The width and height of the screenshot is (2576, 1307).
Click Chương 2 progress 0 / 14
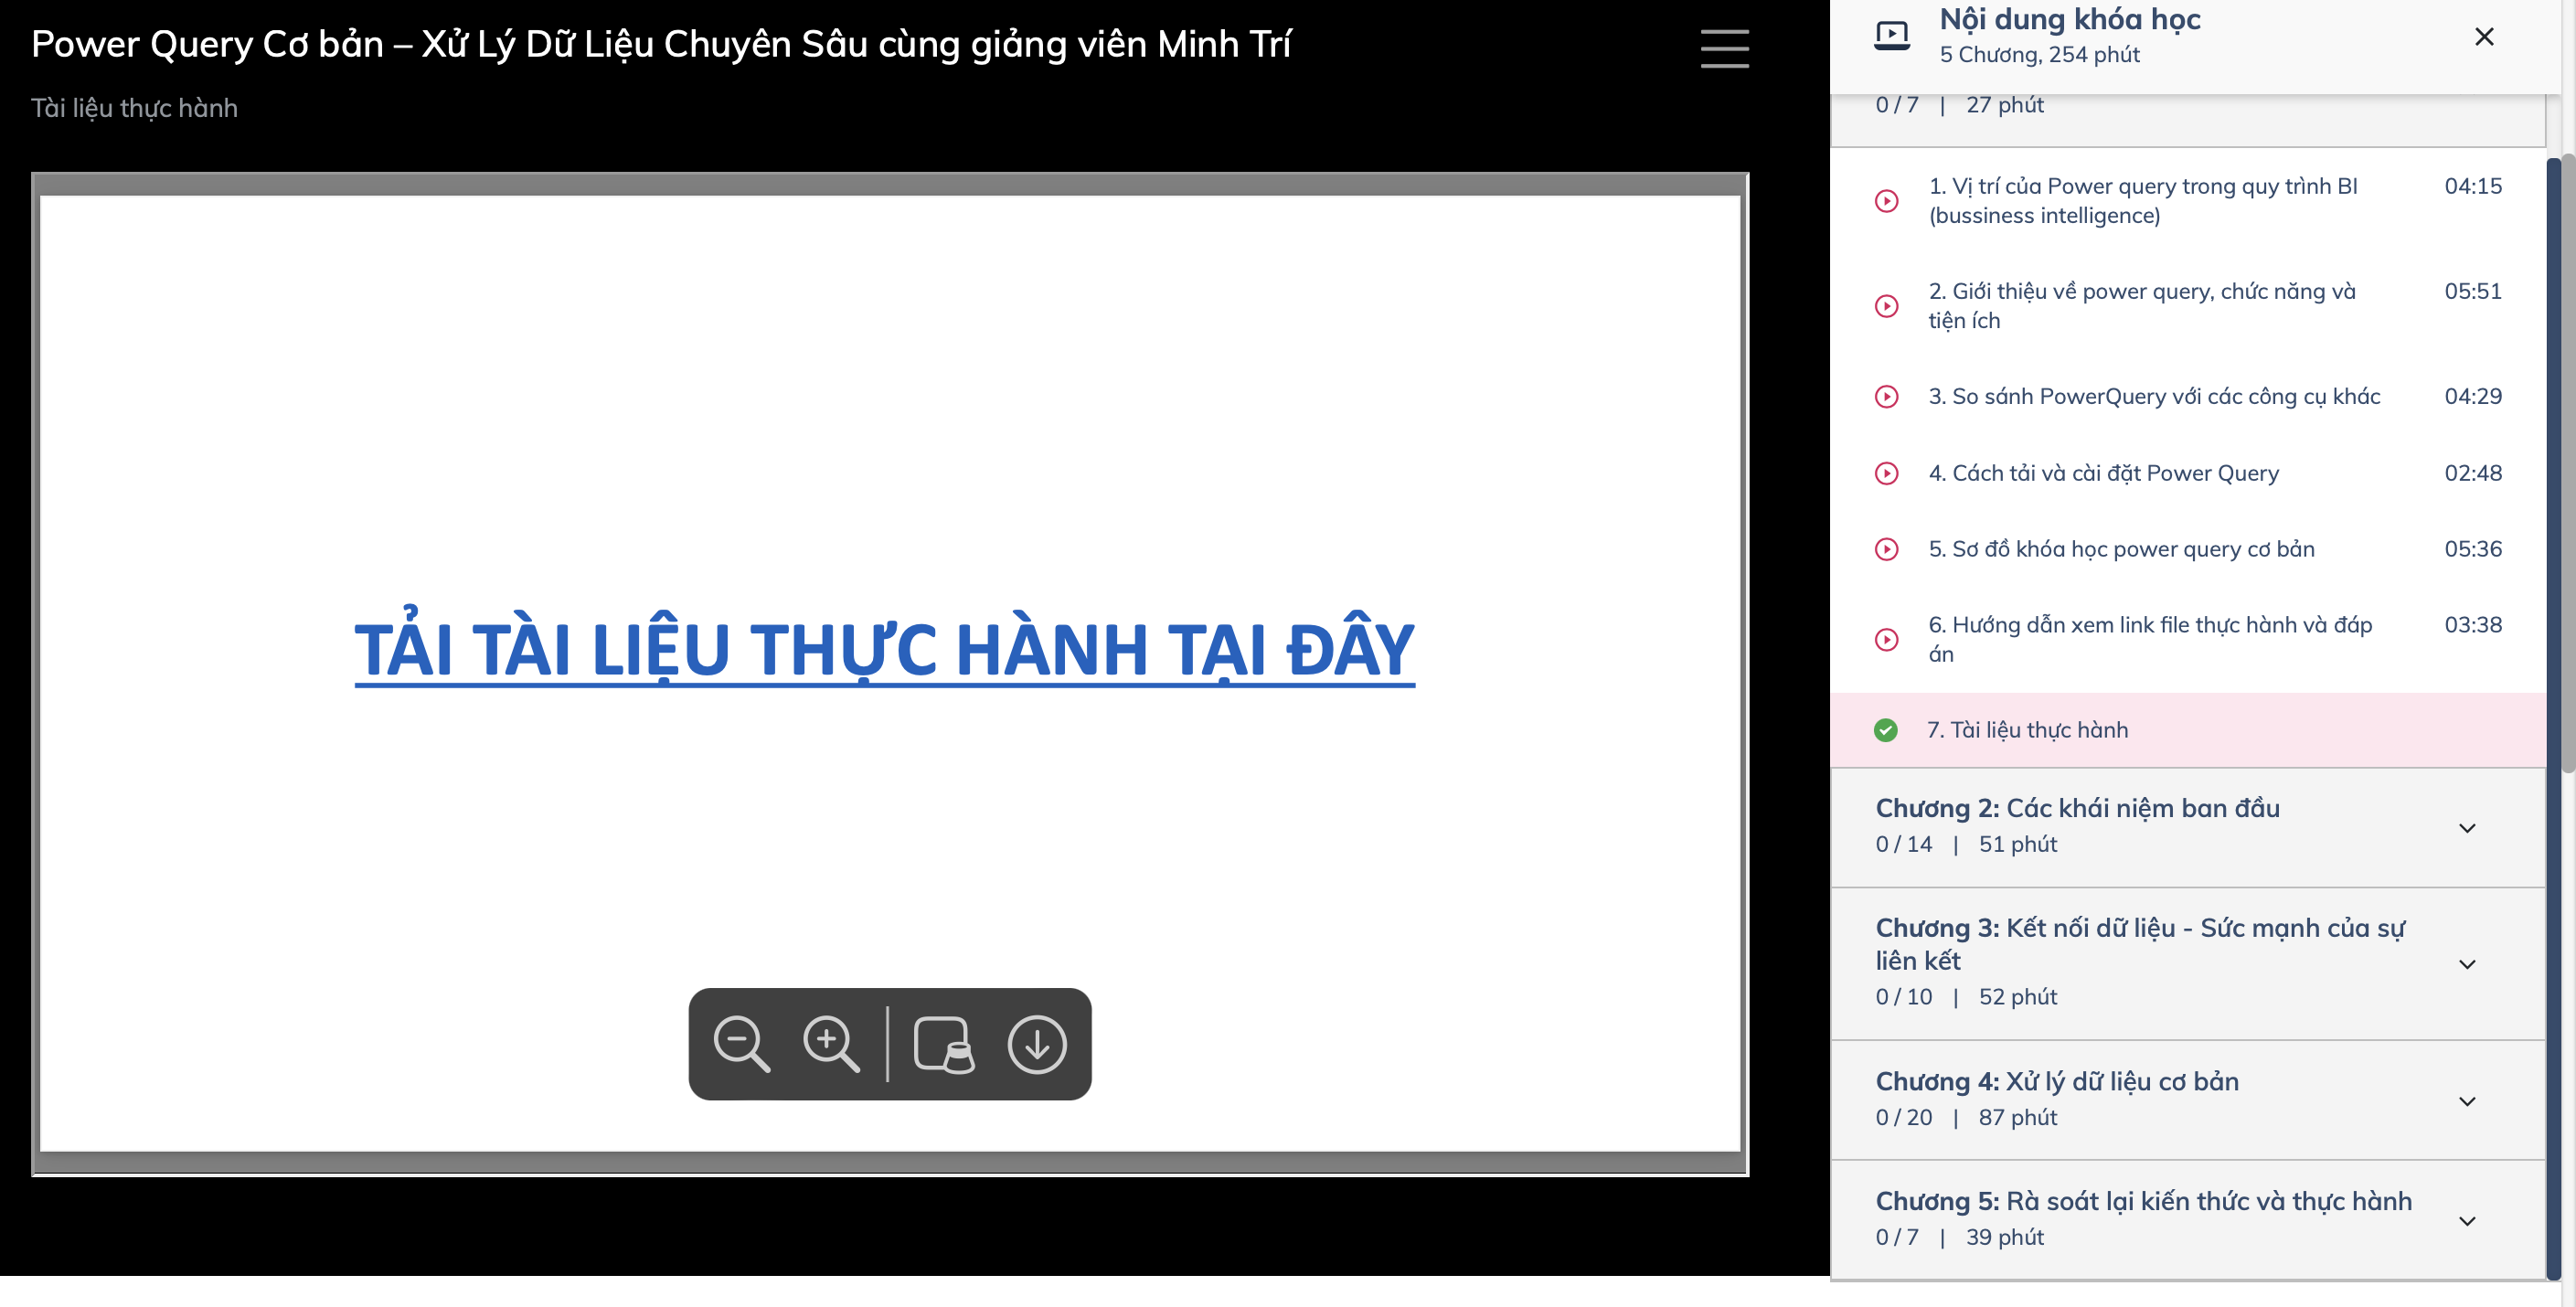1903,844
